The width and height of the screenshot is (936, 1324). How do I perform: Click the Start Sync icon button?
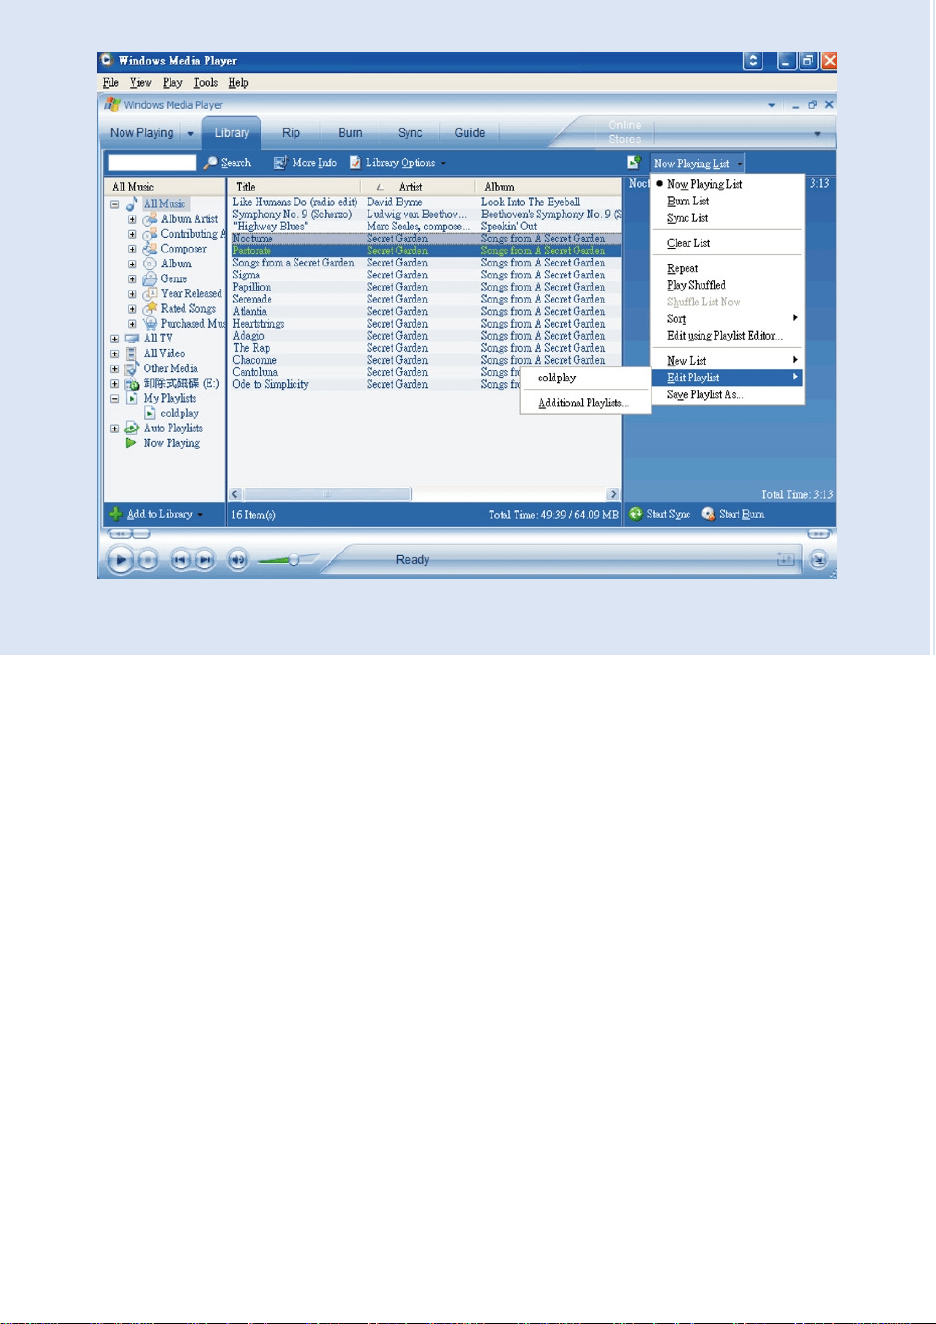pyautogui.click(x=636, y=514)
